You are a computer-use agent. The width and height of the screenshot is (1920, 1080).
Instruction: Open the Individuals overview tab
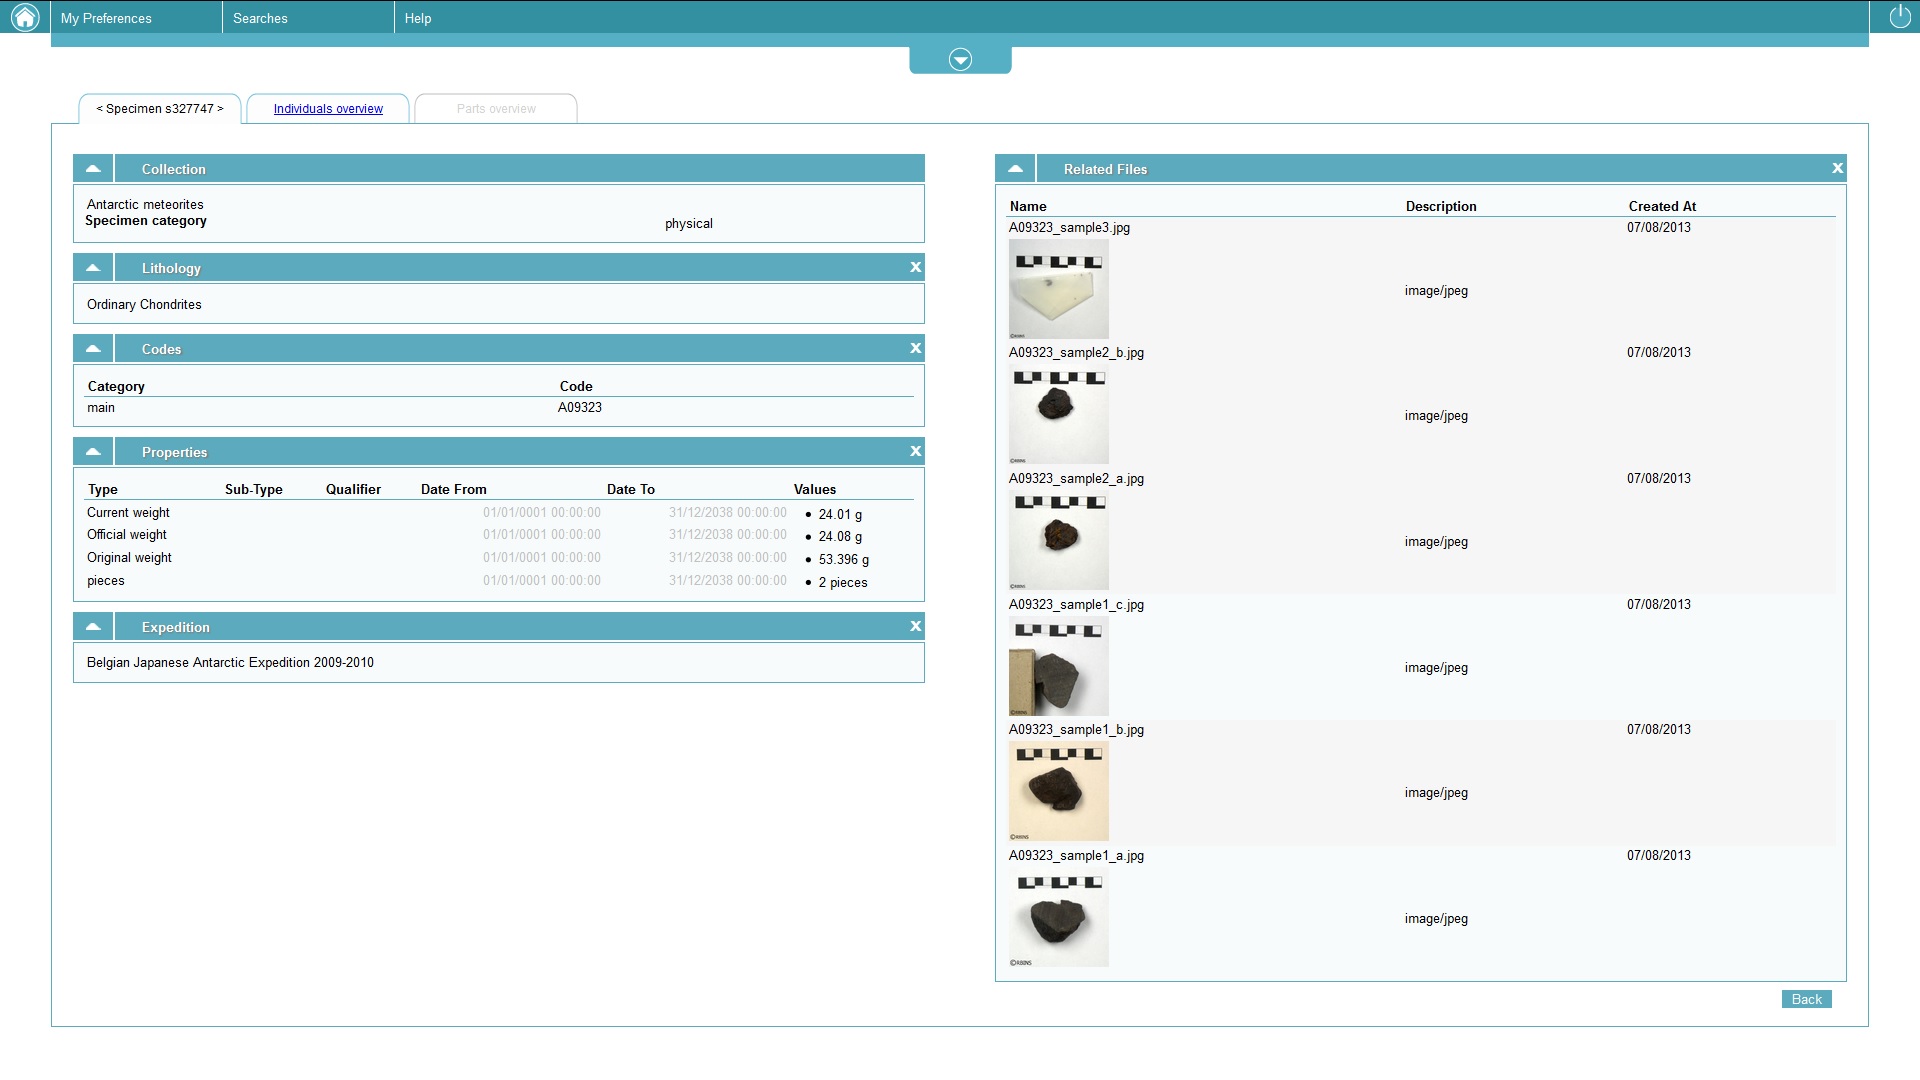pyautogui.click(x=328, y=109)
